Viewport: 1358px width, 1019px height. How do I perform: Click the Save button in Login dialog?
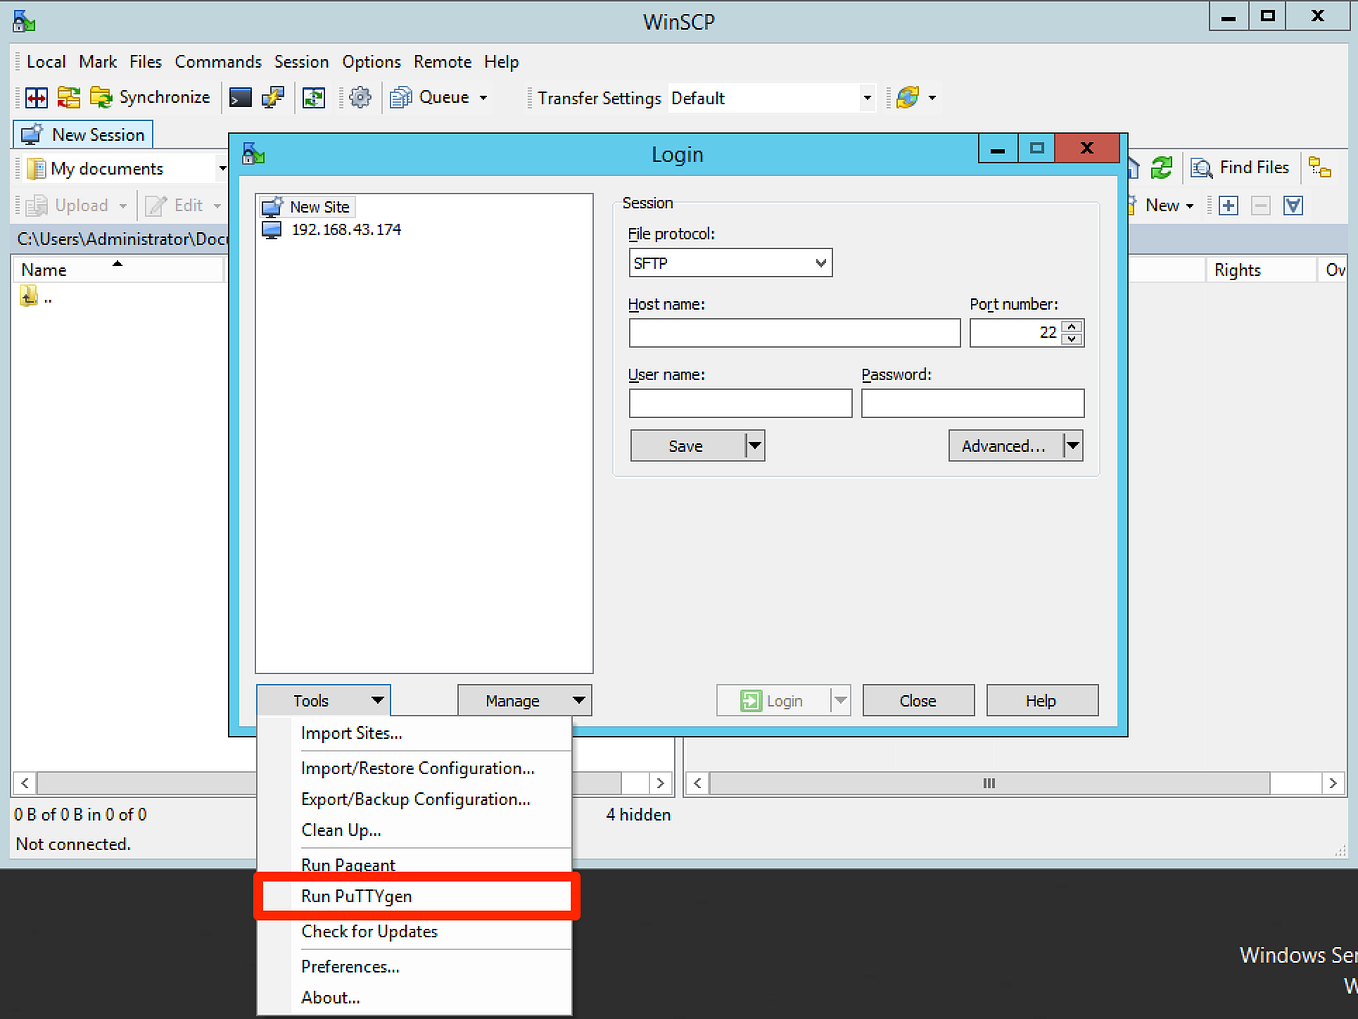point(684,445)
